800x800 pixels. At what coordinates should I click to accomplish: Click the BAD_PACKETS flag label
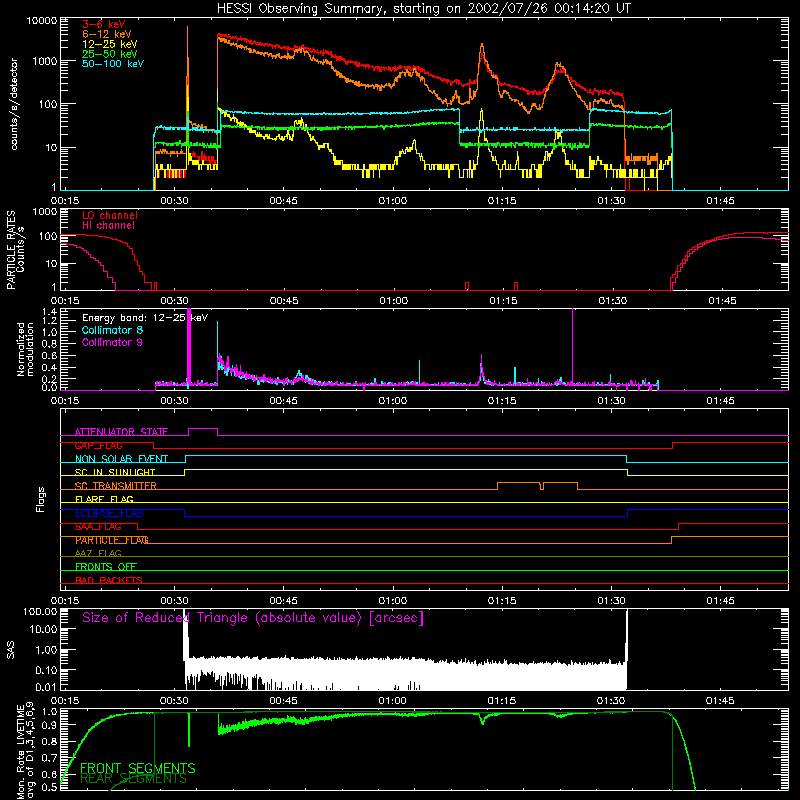point(109,580)
